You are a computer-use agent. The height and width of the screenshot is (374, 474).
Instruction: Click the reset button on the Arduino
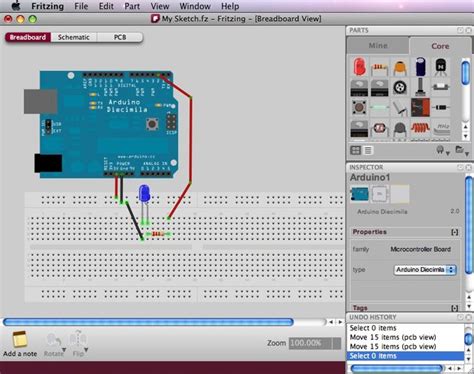[x=152, y=124]
